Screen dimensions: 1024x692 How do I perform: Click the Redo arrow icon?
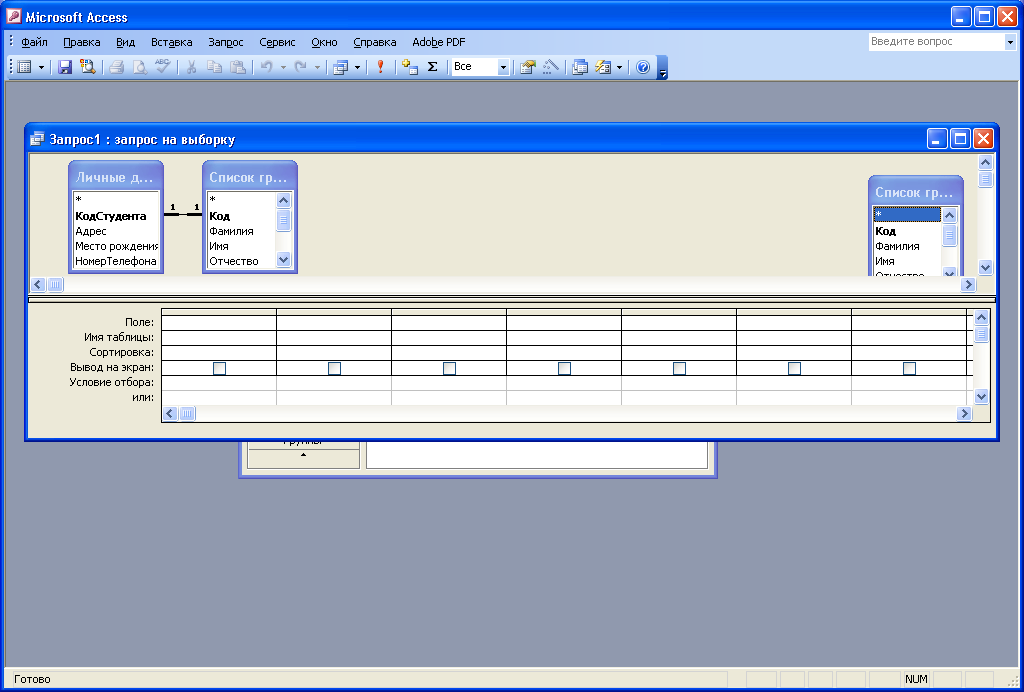(x=300, y=67)
